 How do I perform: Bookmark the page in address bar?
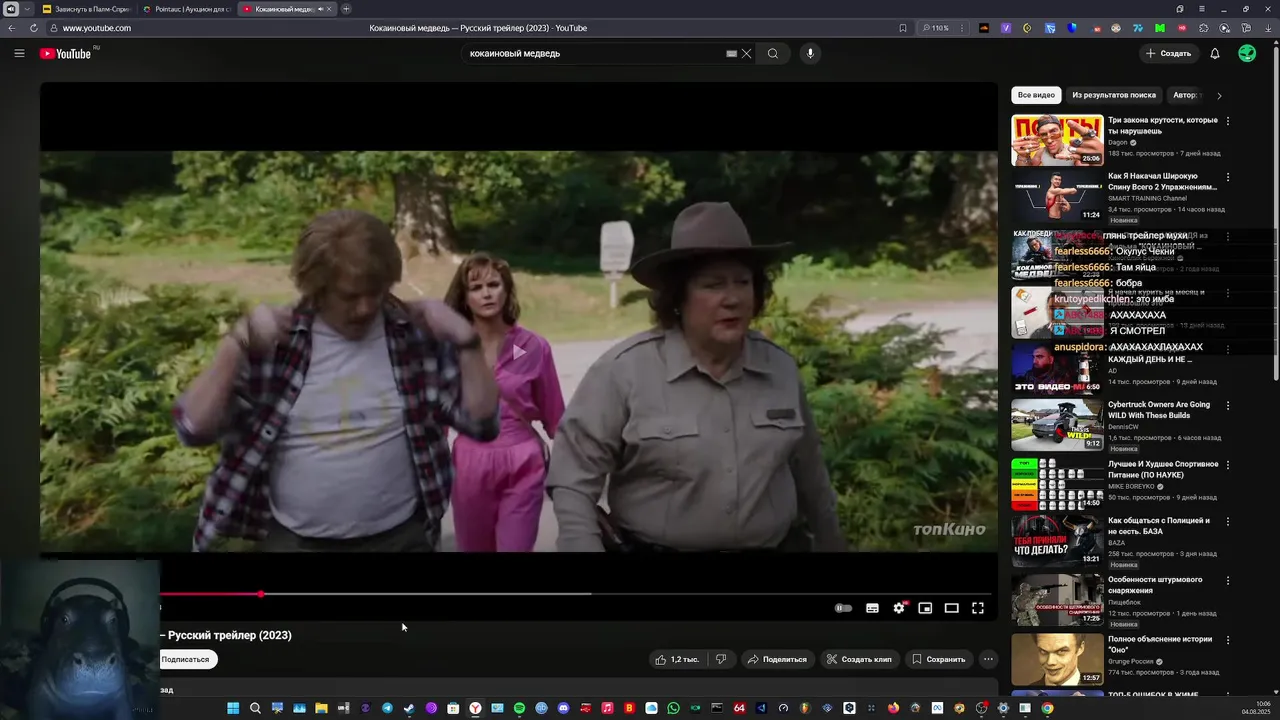pyautogui.click(x=903, y=28)
